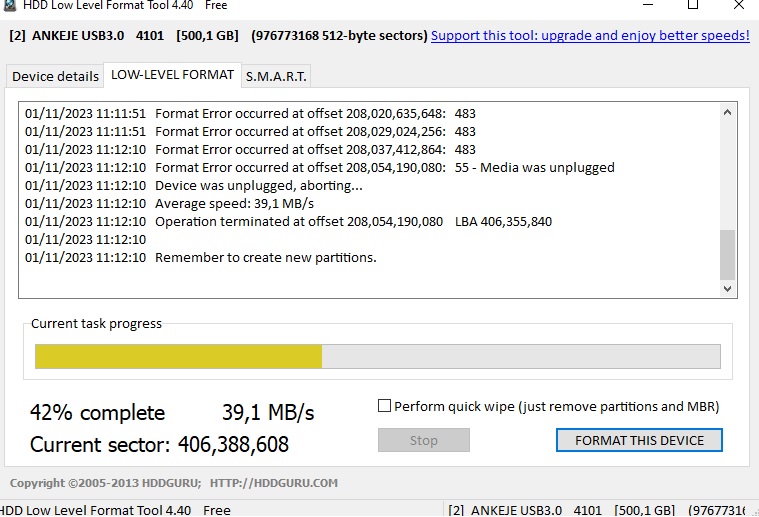
Task: Click the log scrollbar up arrow
Action: (x=728, y=113)
